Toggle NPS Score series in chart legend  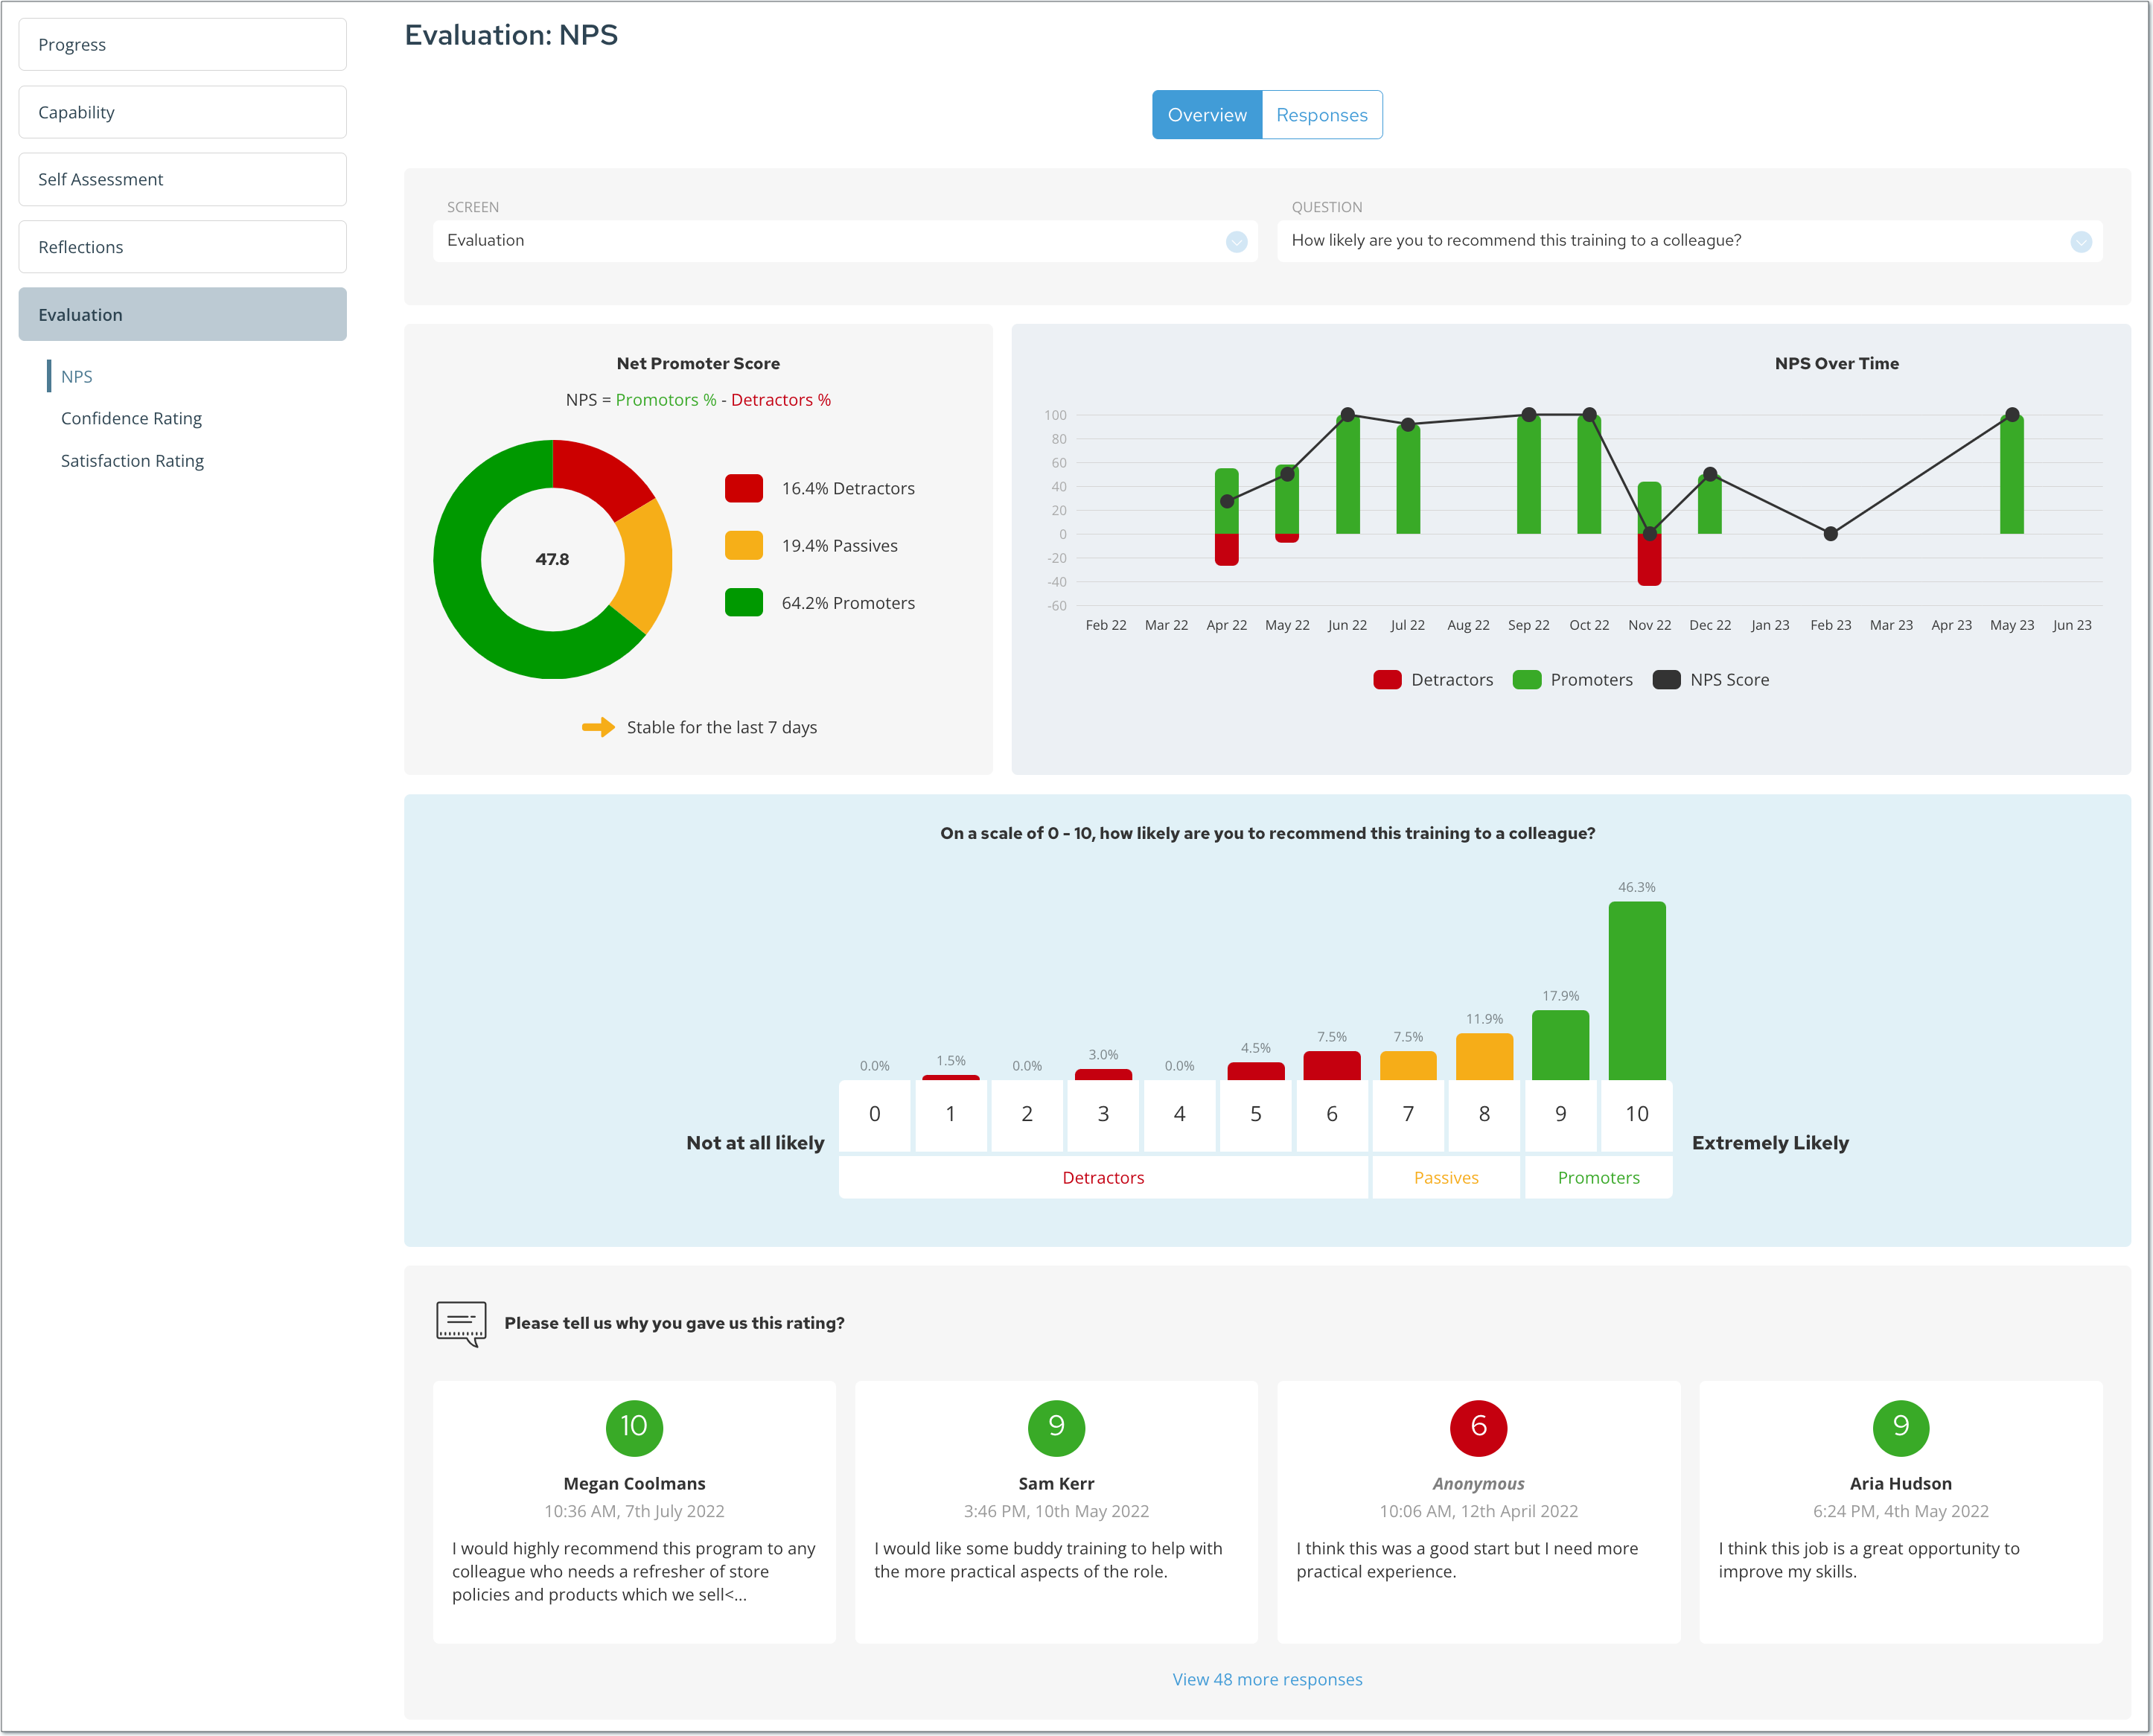(1710, 680)
